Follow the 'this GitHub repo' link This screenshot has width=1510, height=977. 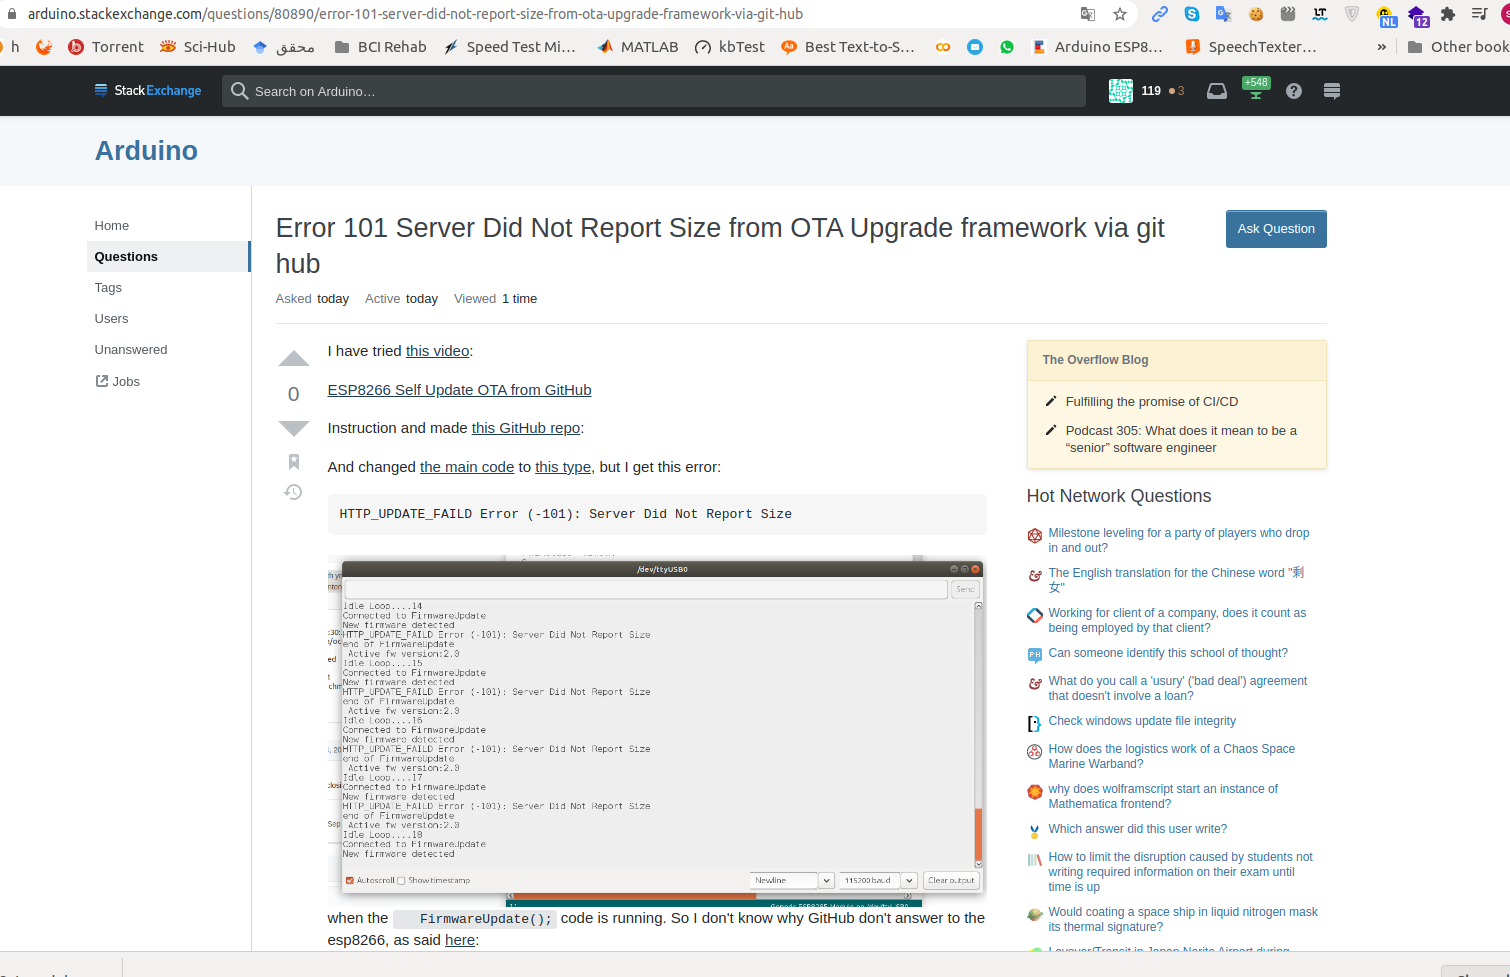(526, 428)
